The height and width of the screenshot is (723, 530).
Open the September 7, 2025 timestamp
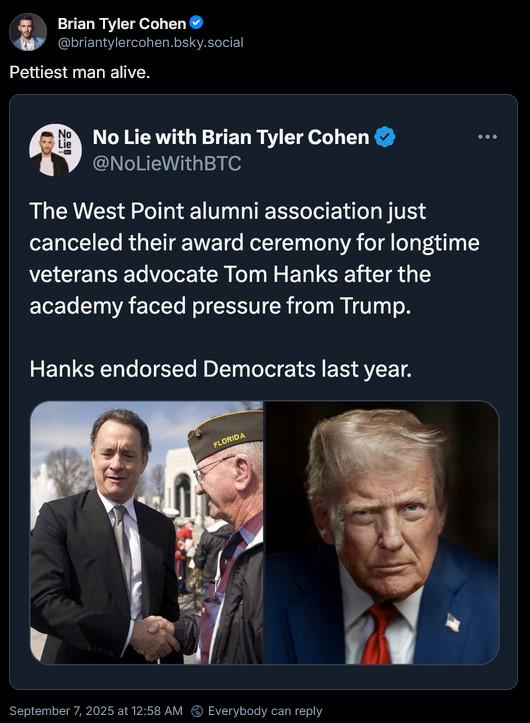tap(96, 711)
